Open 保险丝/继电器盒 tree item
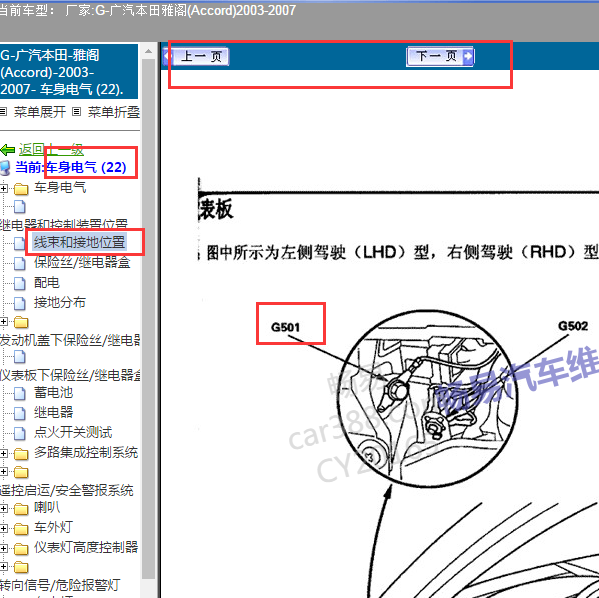599x598 pixels. click(x=82, y=263)
